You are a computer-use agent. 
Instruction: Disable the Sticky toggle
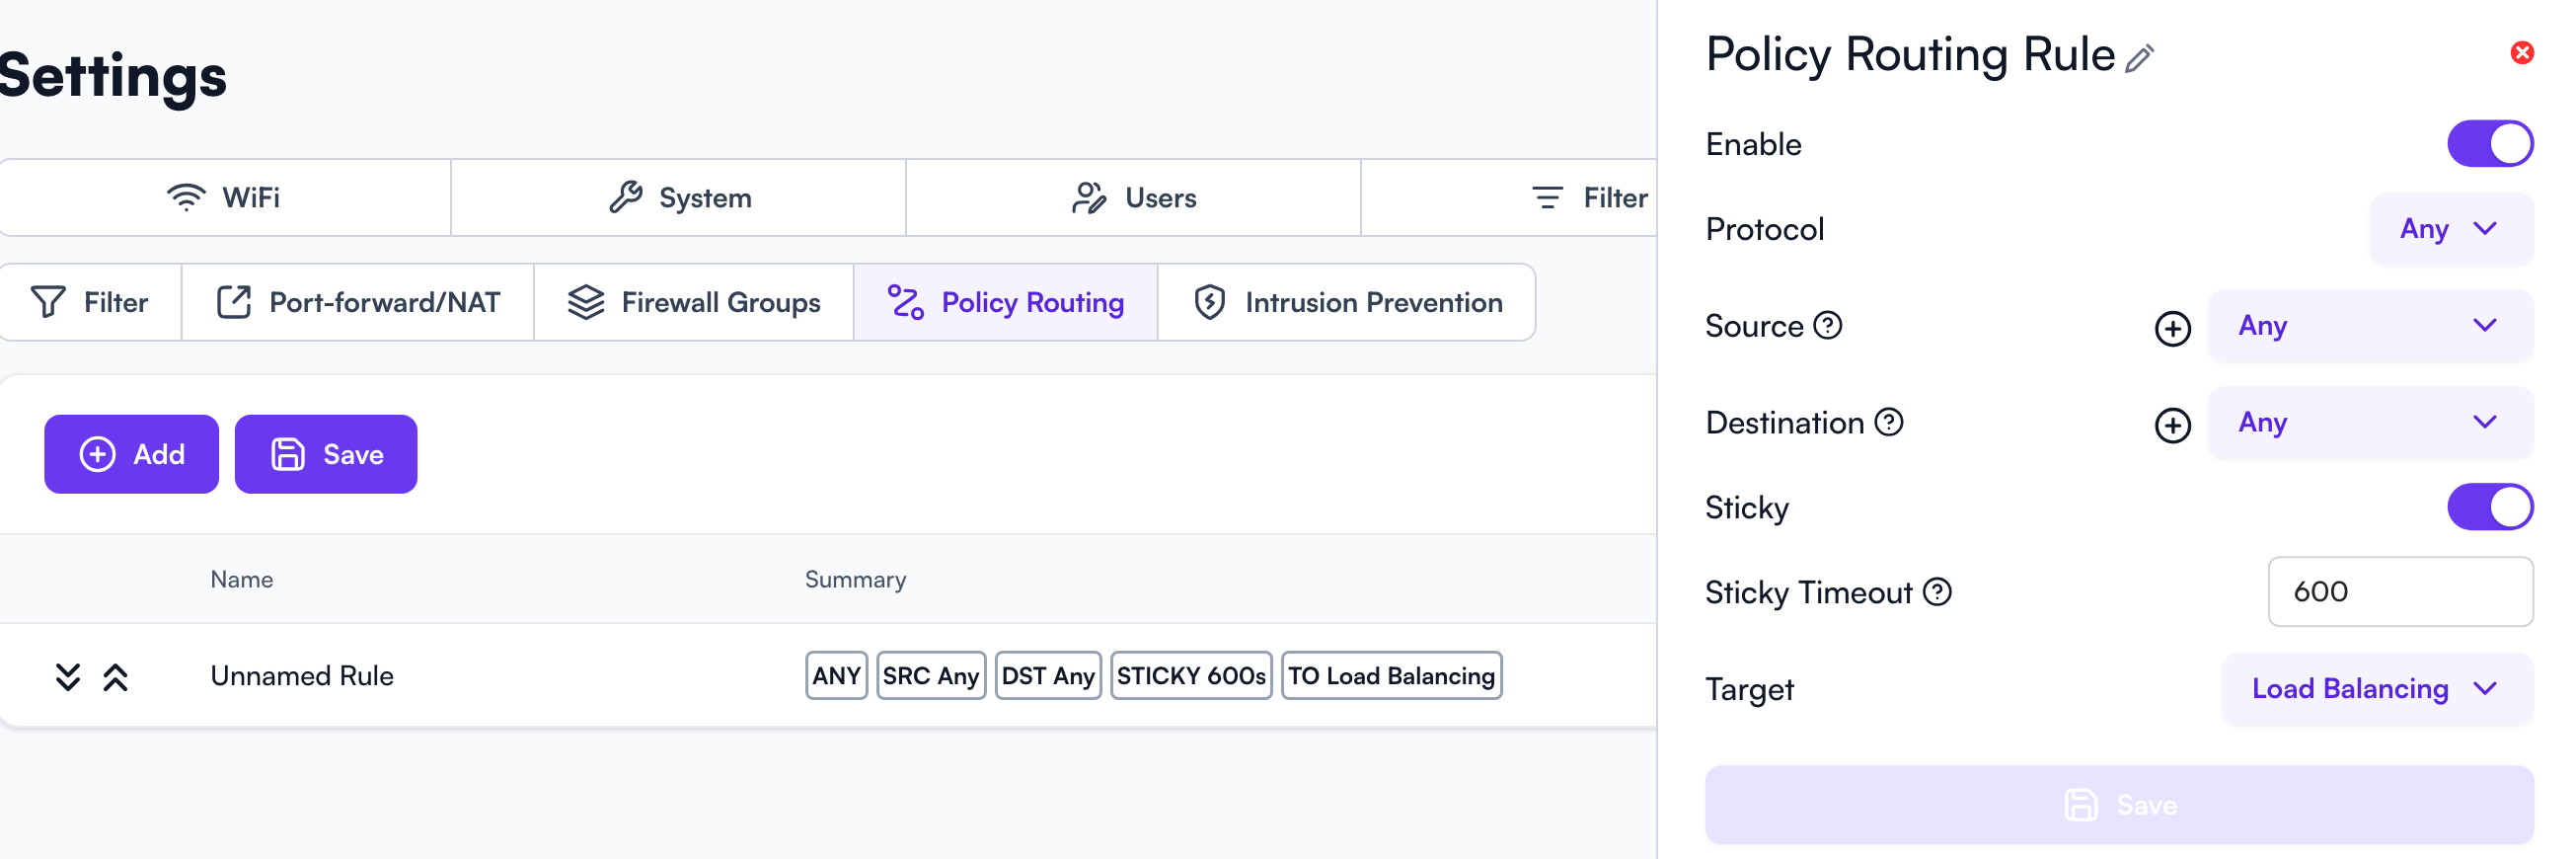click(x=2489, y=507)
